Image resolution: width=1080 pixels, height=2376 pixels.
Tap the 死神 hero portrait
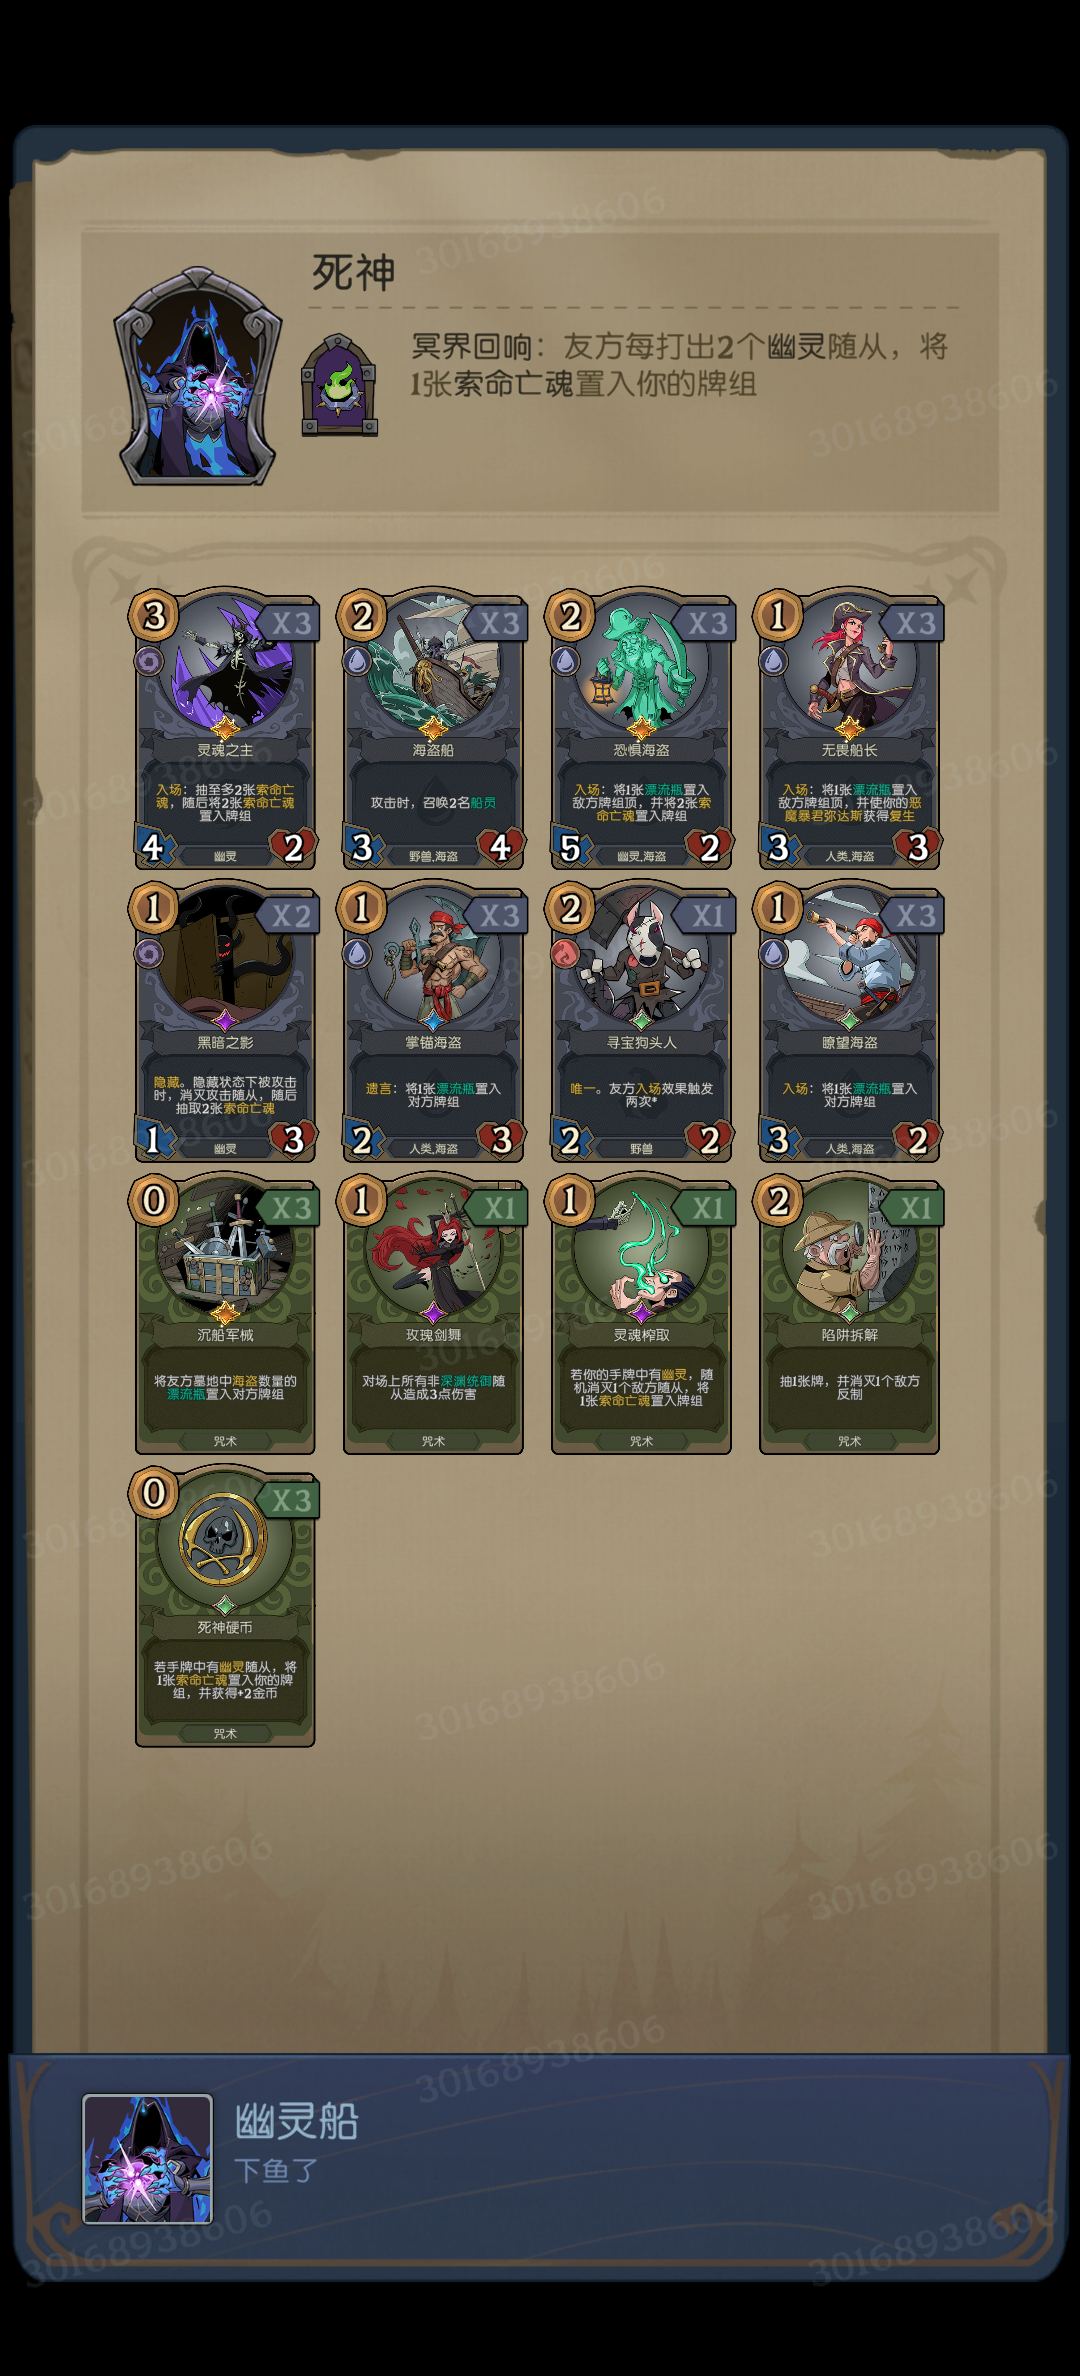(x=198, y=377)
